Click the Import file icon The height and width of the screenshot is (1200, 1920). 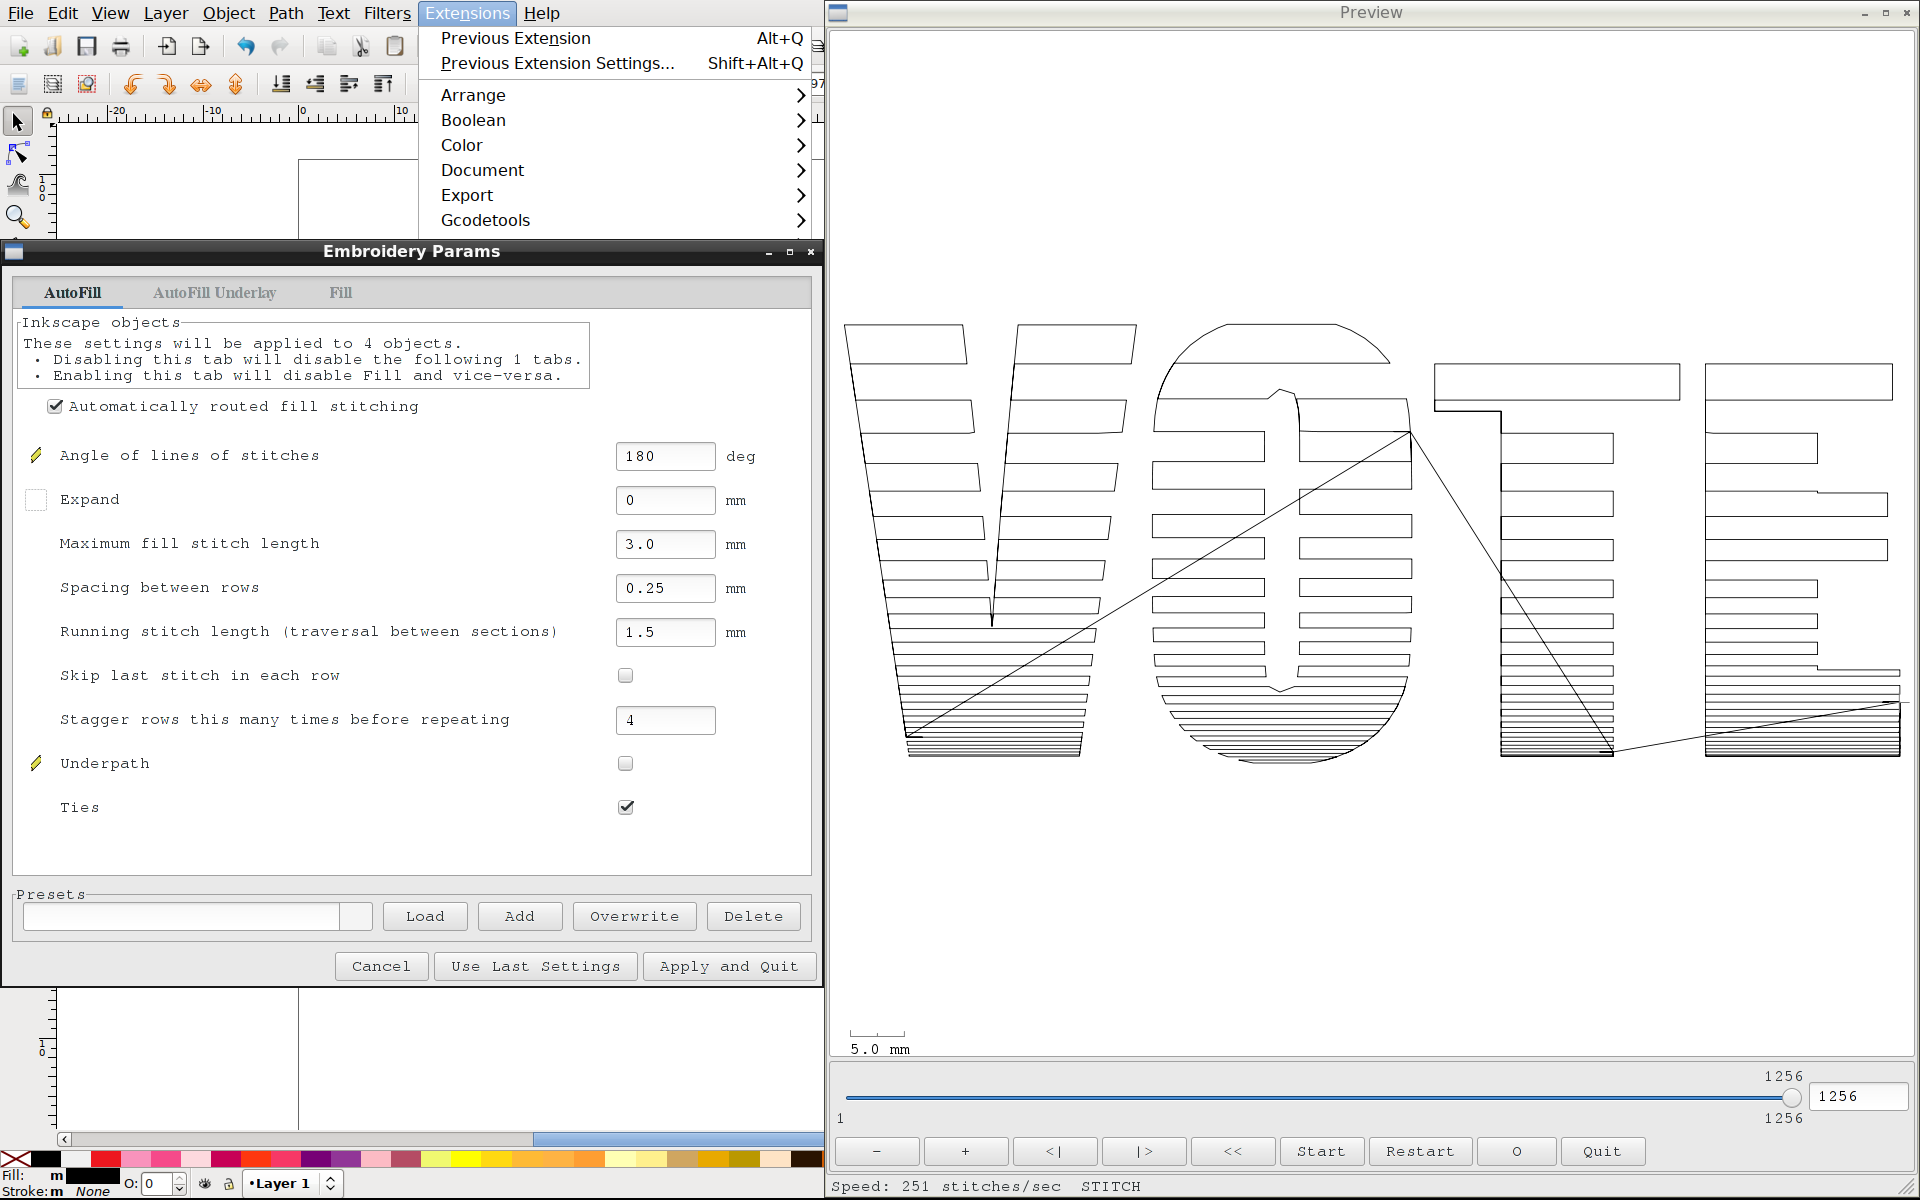(x=167, y=47)
